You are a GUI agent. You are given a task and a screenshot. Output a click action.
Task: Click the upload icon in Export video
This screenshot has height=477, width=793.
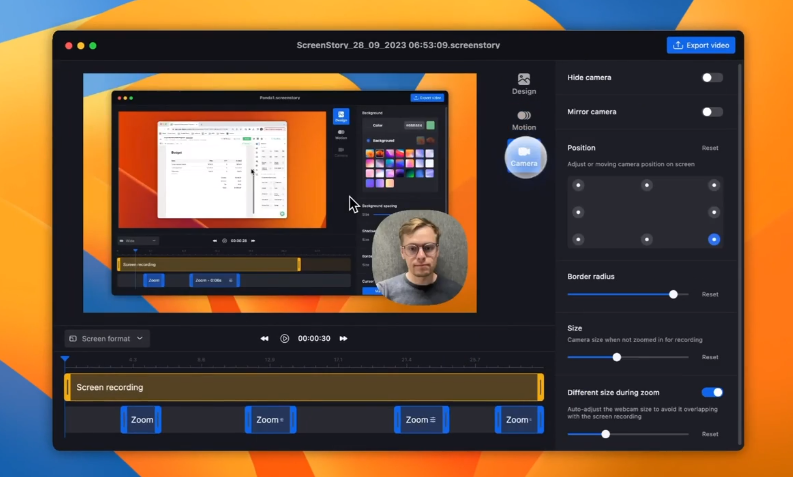click(x=678, y=45)
